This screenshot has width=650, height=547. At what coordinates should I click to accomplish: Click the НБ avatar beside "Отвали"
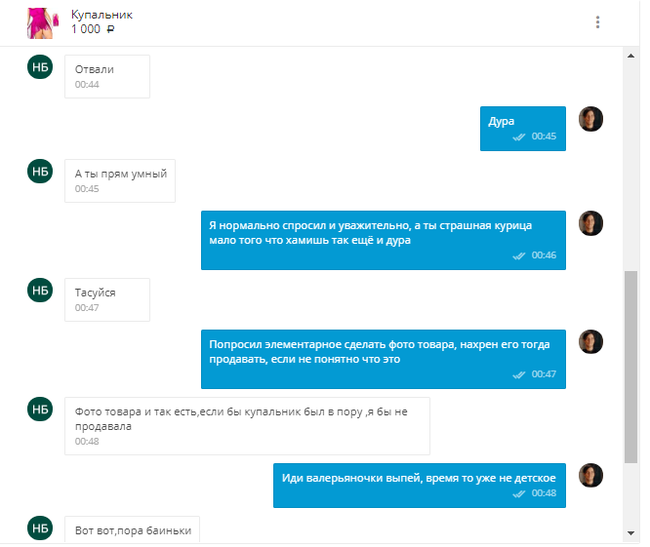click(40, 69)
